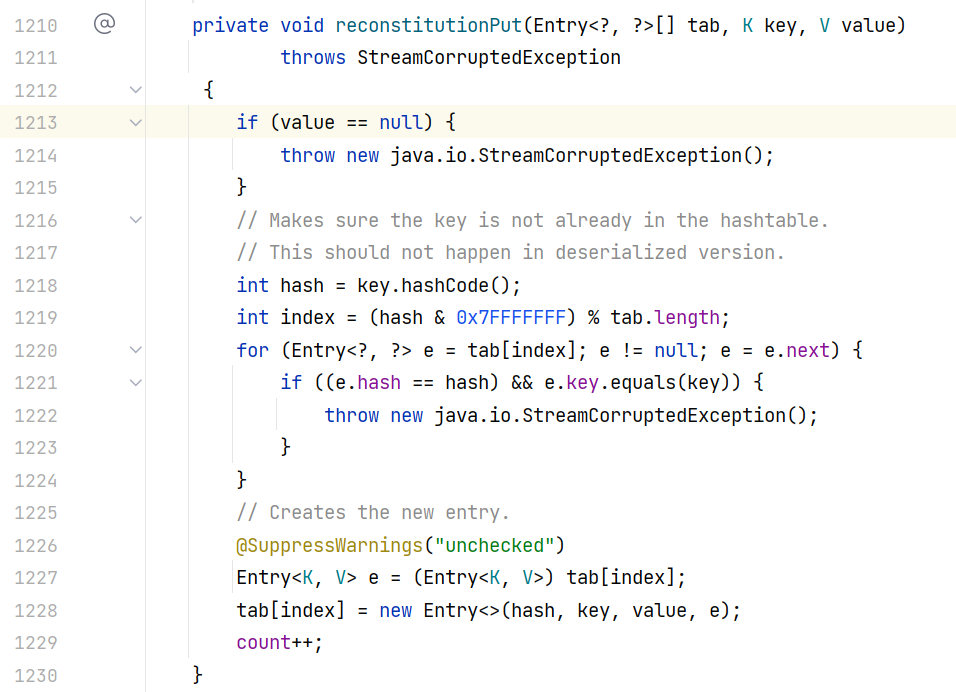Click line number 1225 in the gutter
The height and width of the screenshot is (692, 956).
36,512
